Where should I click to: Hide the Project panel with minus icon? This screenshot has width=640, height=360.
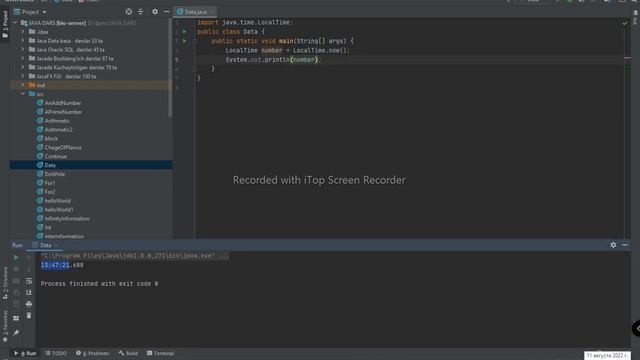[167, 12]
